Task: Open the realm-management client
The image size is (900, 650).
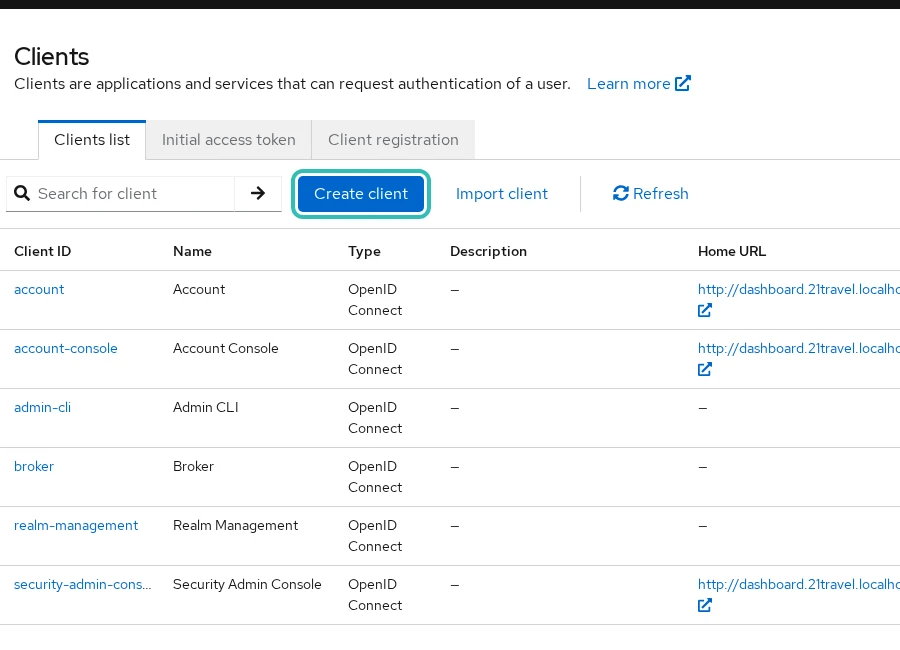Action: (76, 525)
